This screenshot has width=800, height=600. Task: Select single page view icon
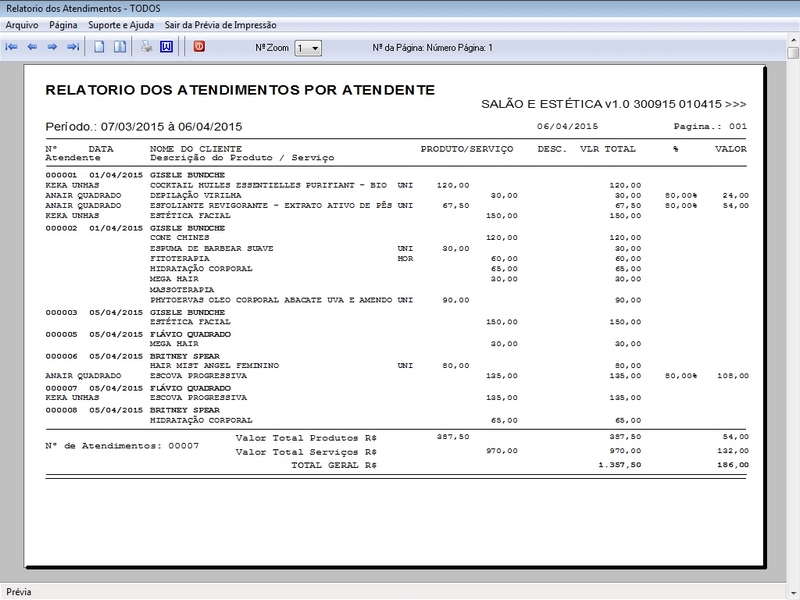pos(99,47)
